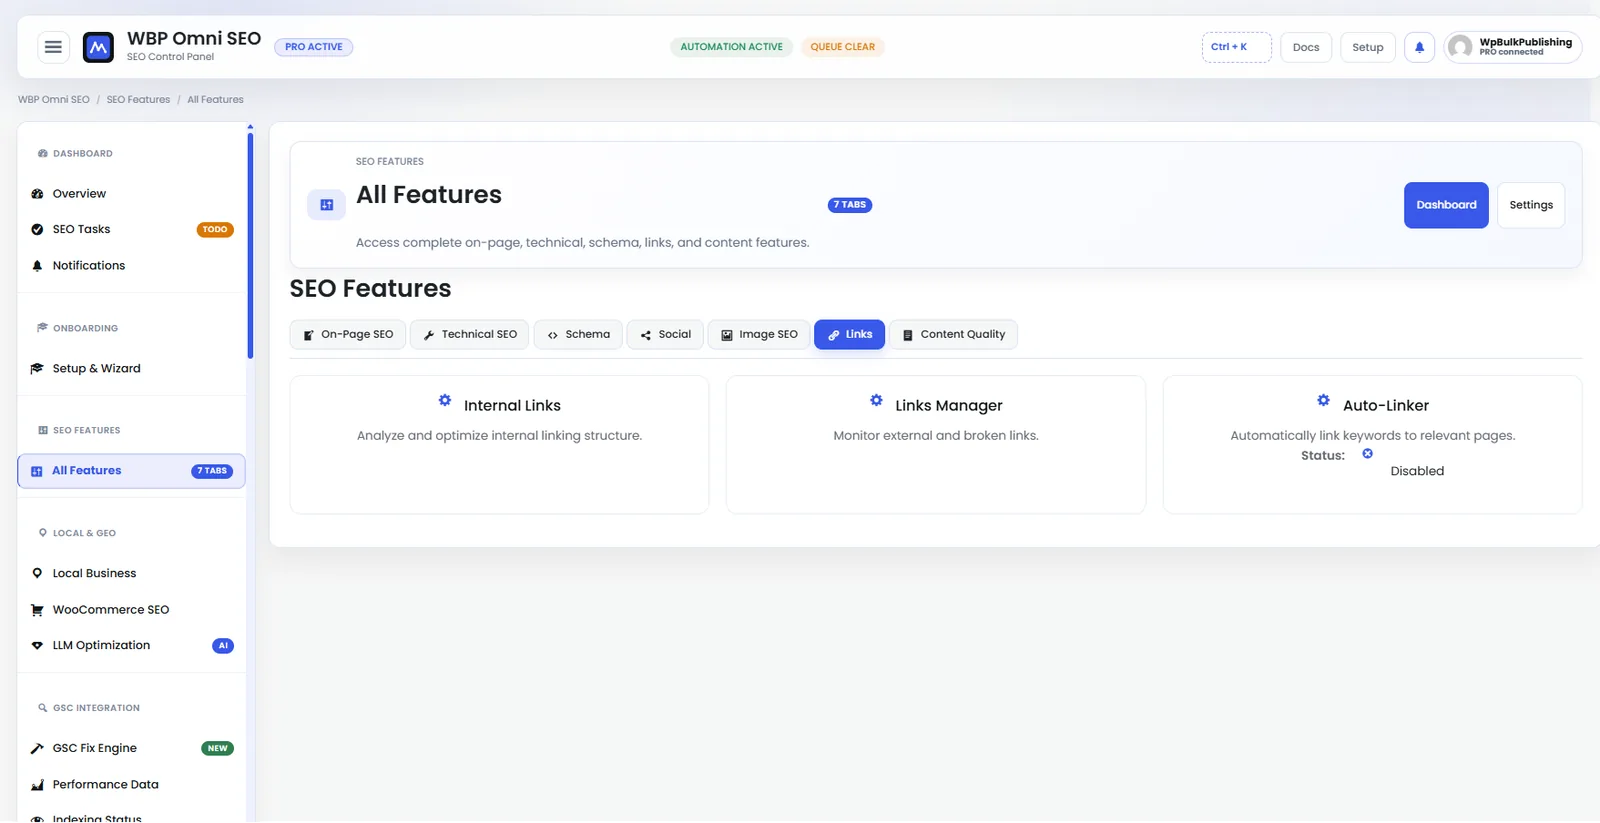Click the Performance Data chart icon
This screenshot has width=1600, height=823.
click(x=37, y=785)
